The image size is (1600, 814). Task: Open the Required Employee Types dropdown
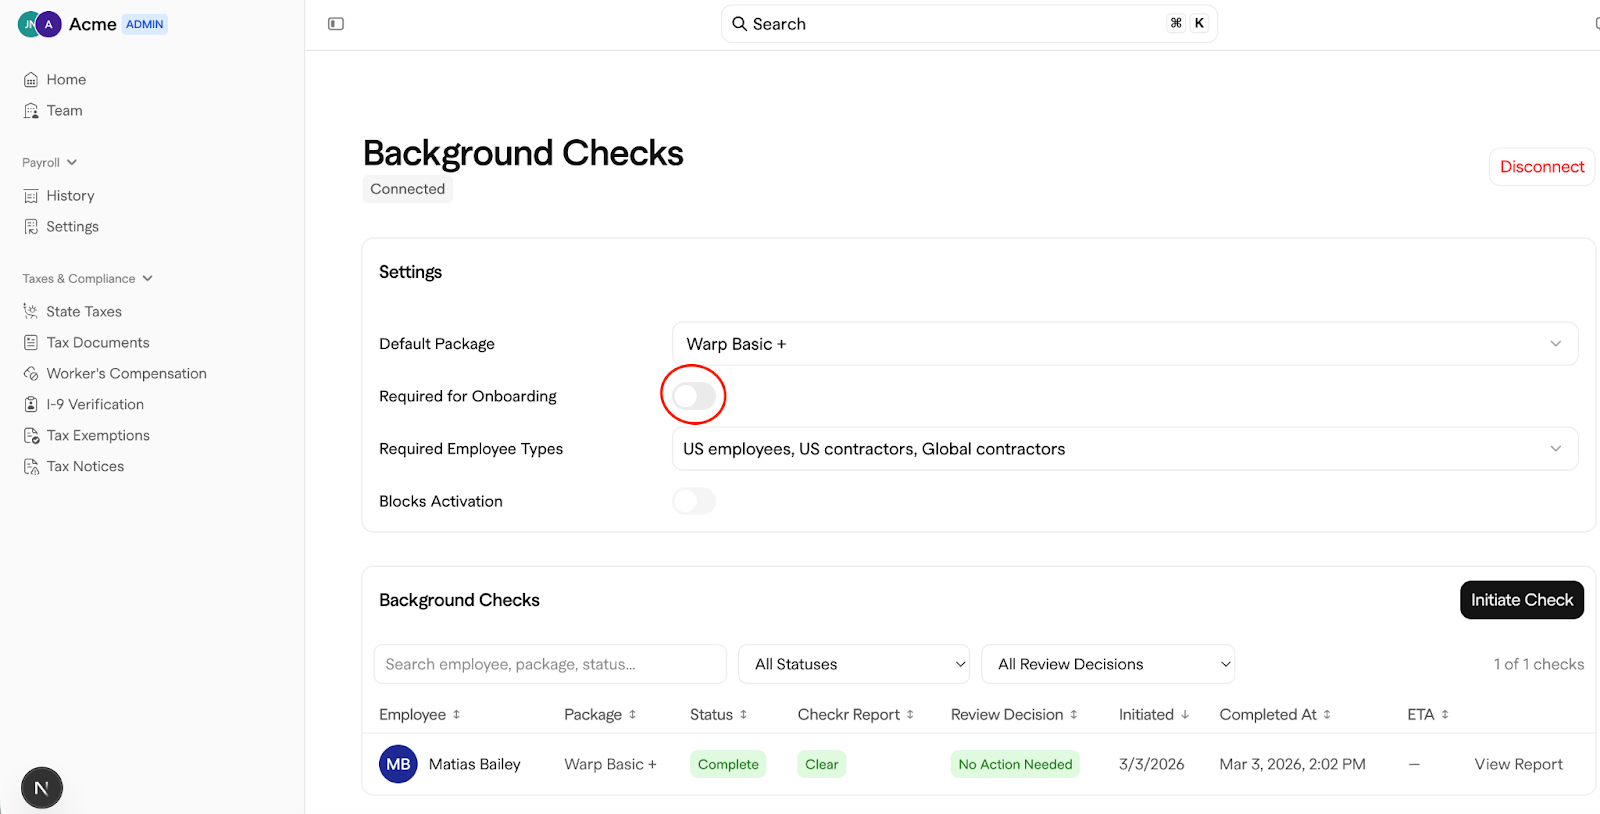pyautogui.click(x=1125, y=449)
